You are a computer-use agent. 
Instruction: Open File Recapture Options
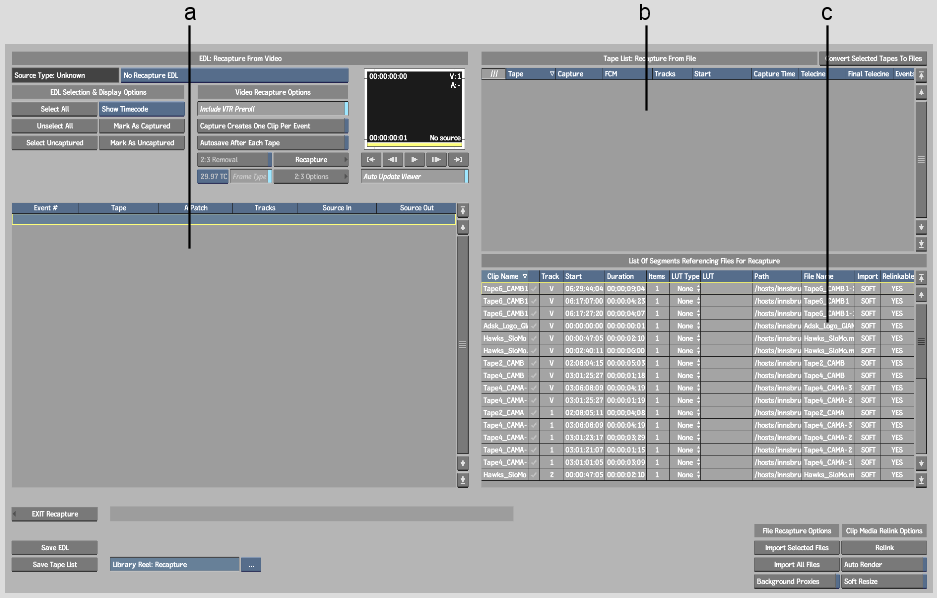tap(797, 531)
